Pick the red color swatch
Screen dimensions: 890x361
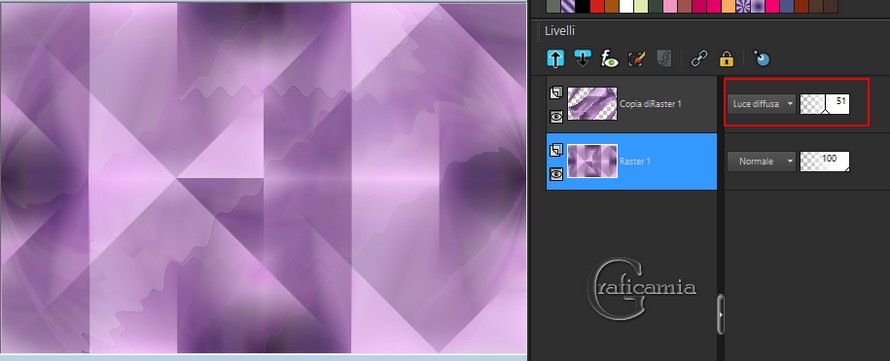click(x=597, y=6)
